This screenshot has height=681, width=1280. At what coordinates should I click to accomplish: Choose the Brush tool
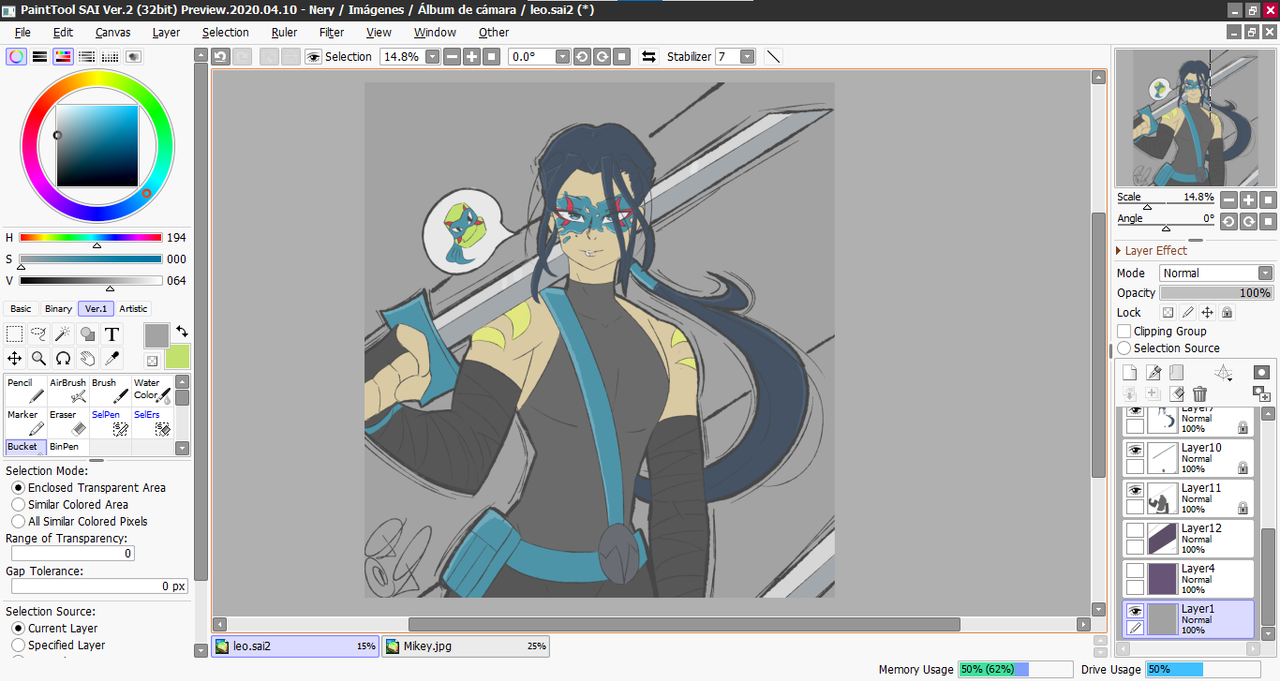click(110, 391)
